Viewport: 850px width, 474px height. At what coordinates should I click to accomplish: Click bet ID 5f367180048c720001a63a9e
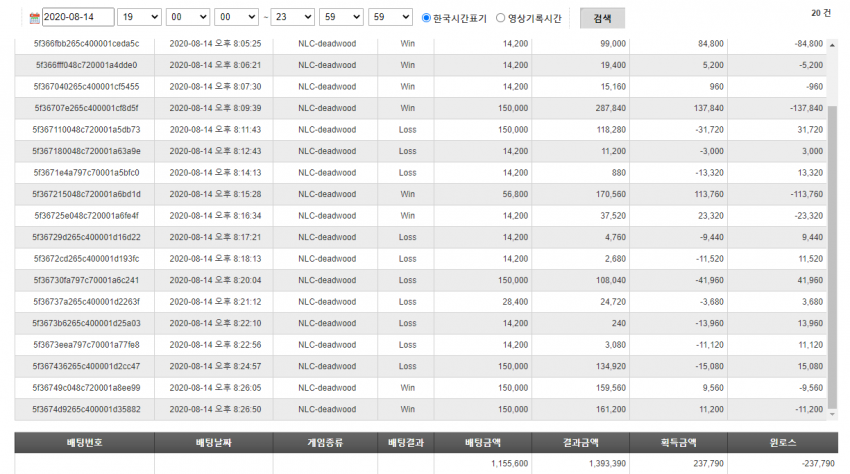coord(86,151)
